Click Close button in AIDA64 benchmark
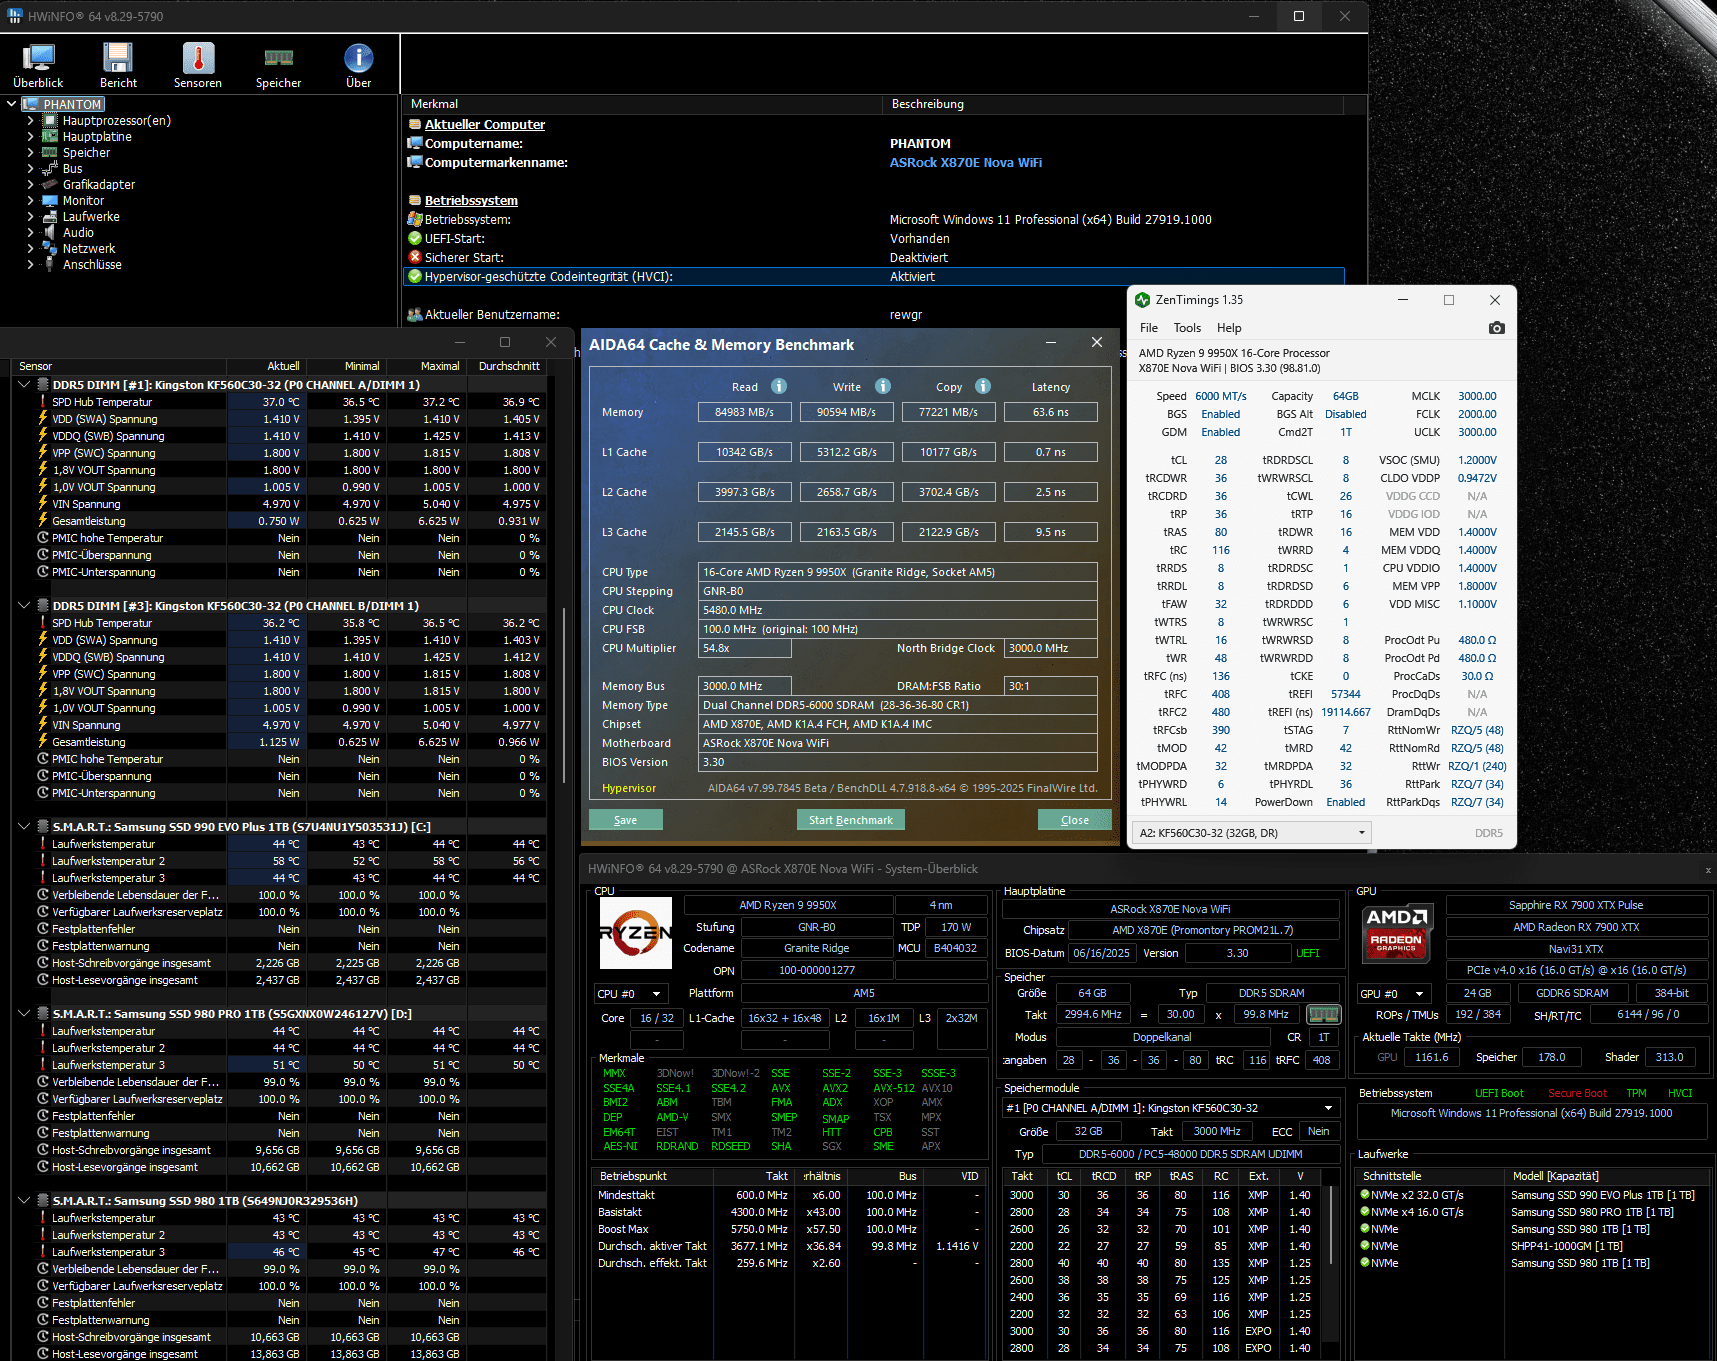This screenshot has height=1361, width=1717. coord(1075,820)
